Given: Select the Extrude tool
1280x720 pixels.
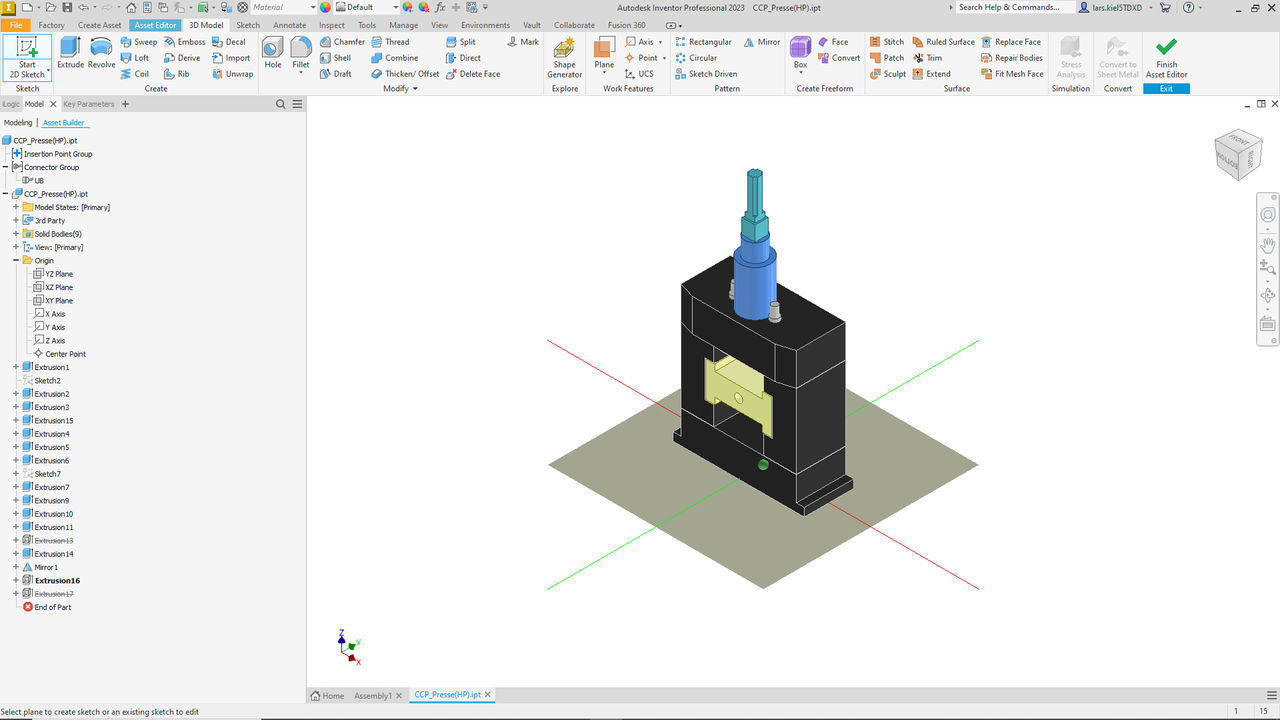Looking at the screenshot, I should point(70,53).
